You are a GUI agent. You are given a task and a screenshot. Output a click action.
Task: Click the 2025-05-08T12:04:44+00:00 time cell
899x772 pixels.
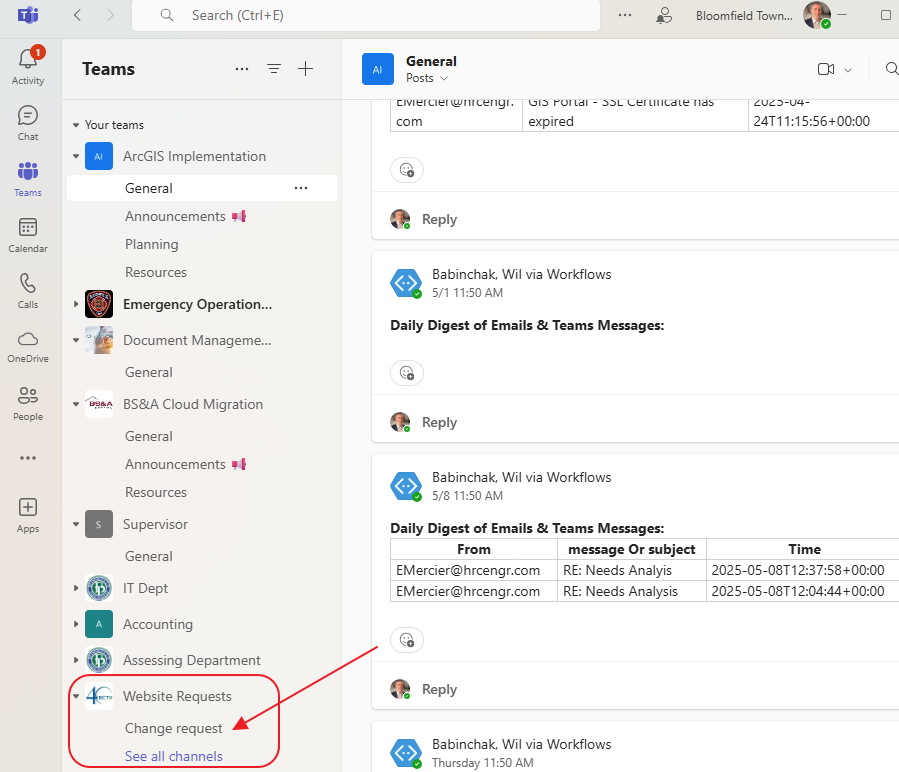(802, 591)
